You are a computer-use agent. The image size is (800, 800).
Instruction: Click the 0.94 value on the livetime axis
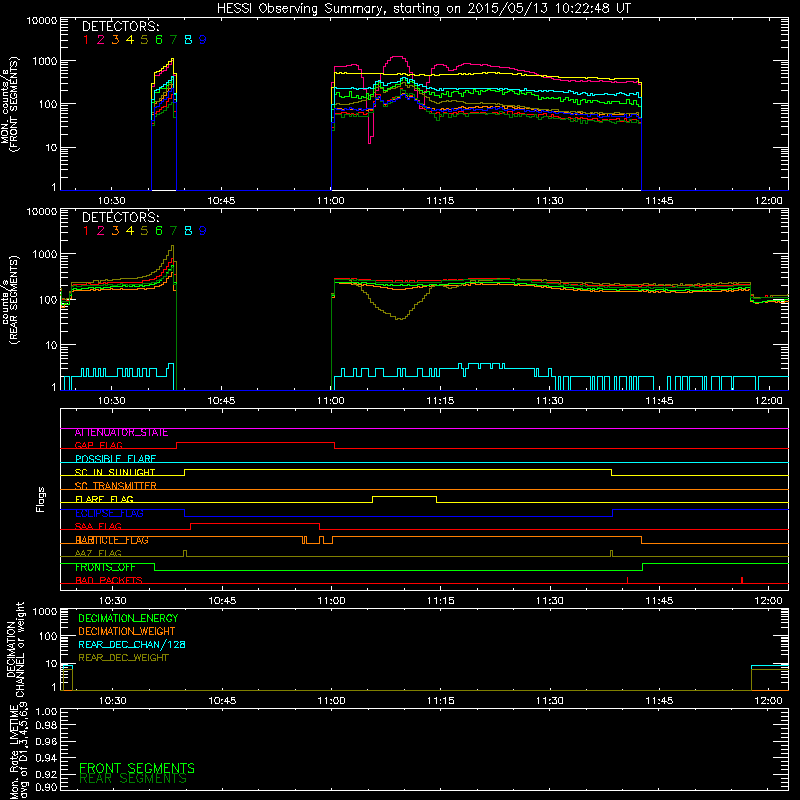pyautogui.click(x=46, y=758)
